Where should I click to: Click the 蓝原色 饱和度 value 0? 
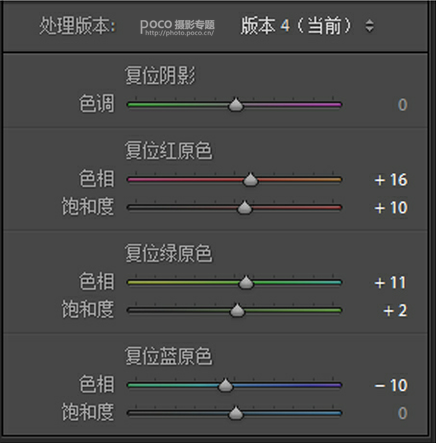click(403, 413)
